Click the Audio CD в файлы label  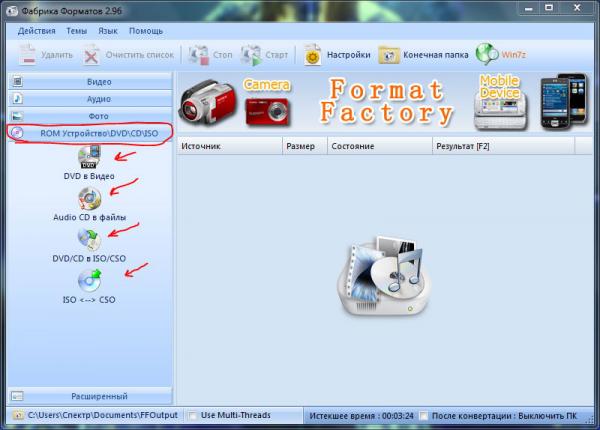[x=90, y=217]
